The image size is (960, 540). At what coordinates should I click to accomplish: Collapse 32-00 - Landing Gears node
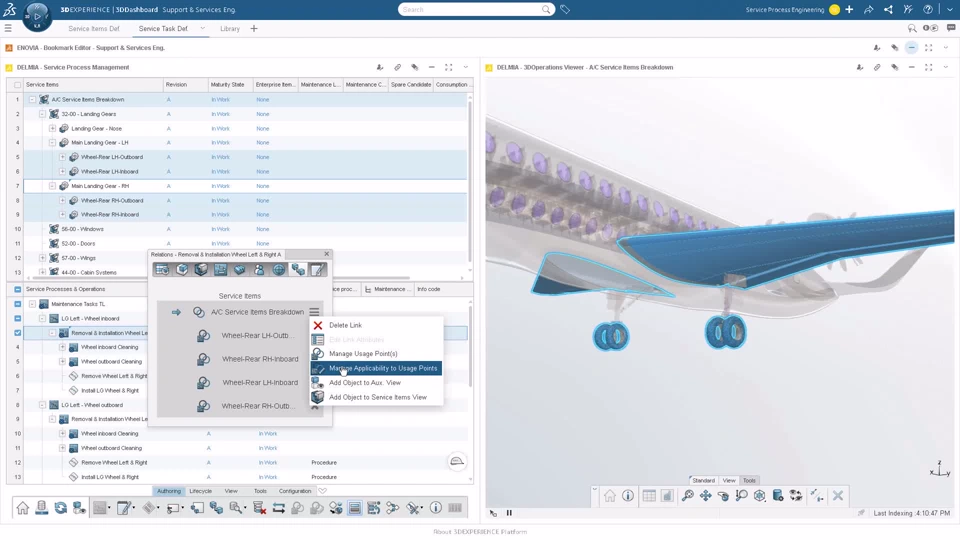[42, 114]
